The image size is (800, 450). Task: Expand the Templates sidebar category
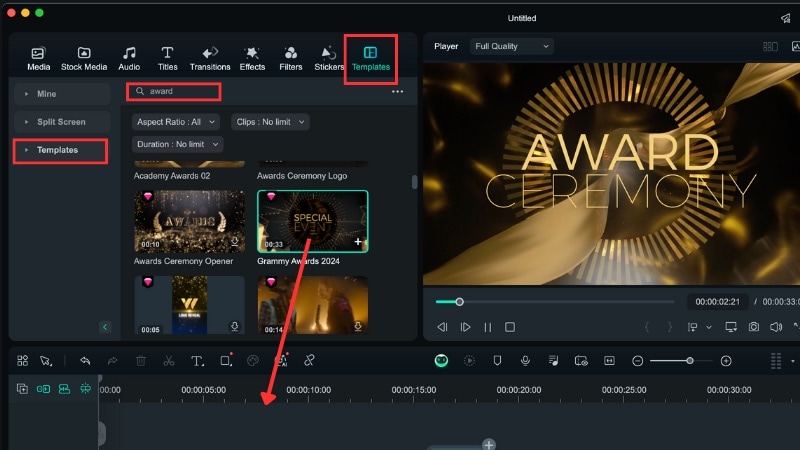point(60,151)
